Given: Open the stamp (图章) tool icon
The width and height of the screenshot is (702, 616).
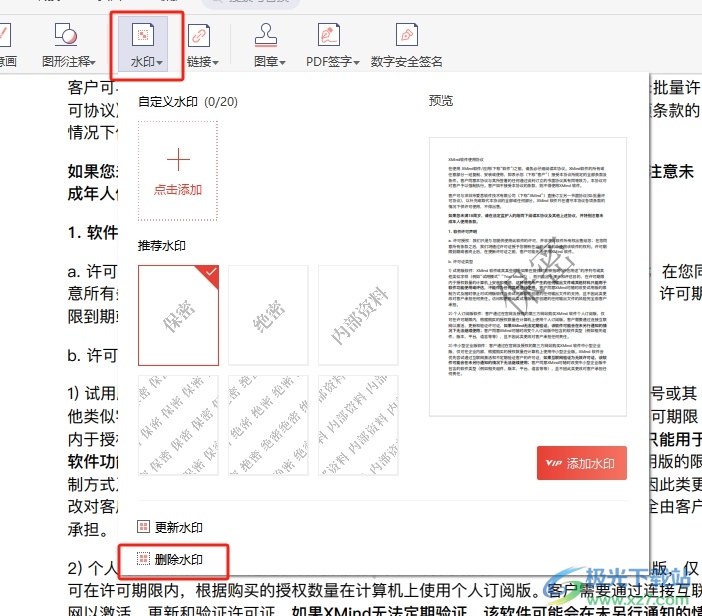Looking at the screenshot, I should (266, 35).
